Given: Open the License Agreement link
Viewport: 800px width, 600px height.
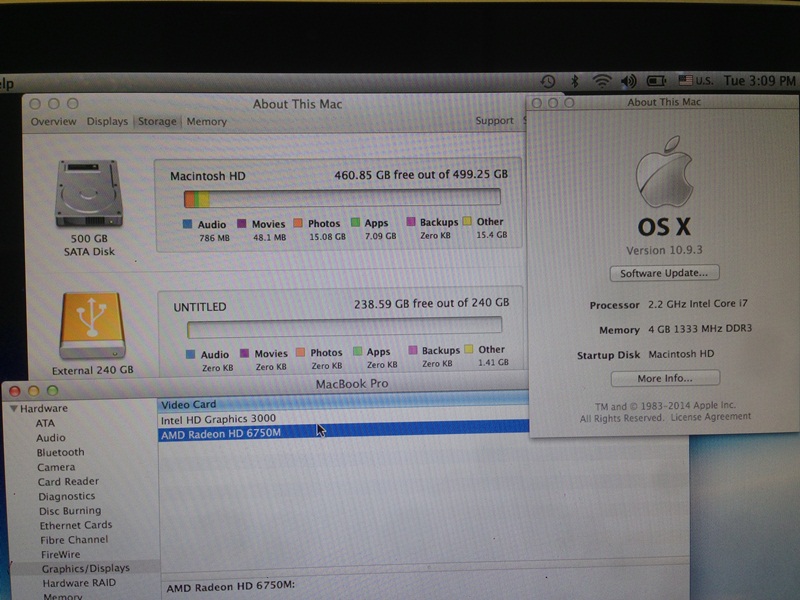Looking at the screenshot, I should tap(711, 417).
